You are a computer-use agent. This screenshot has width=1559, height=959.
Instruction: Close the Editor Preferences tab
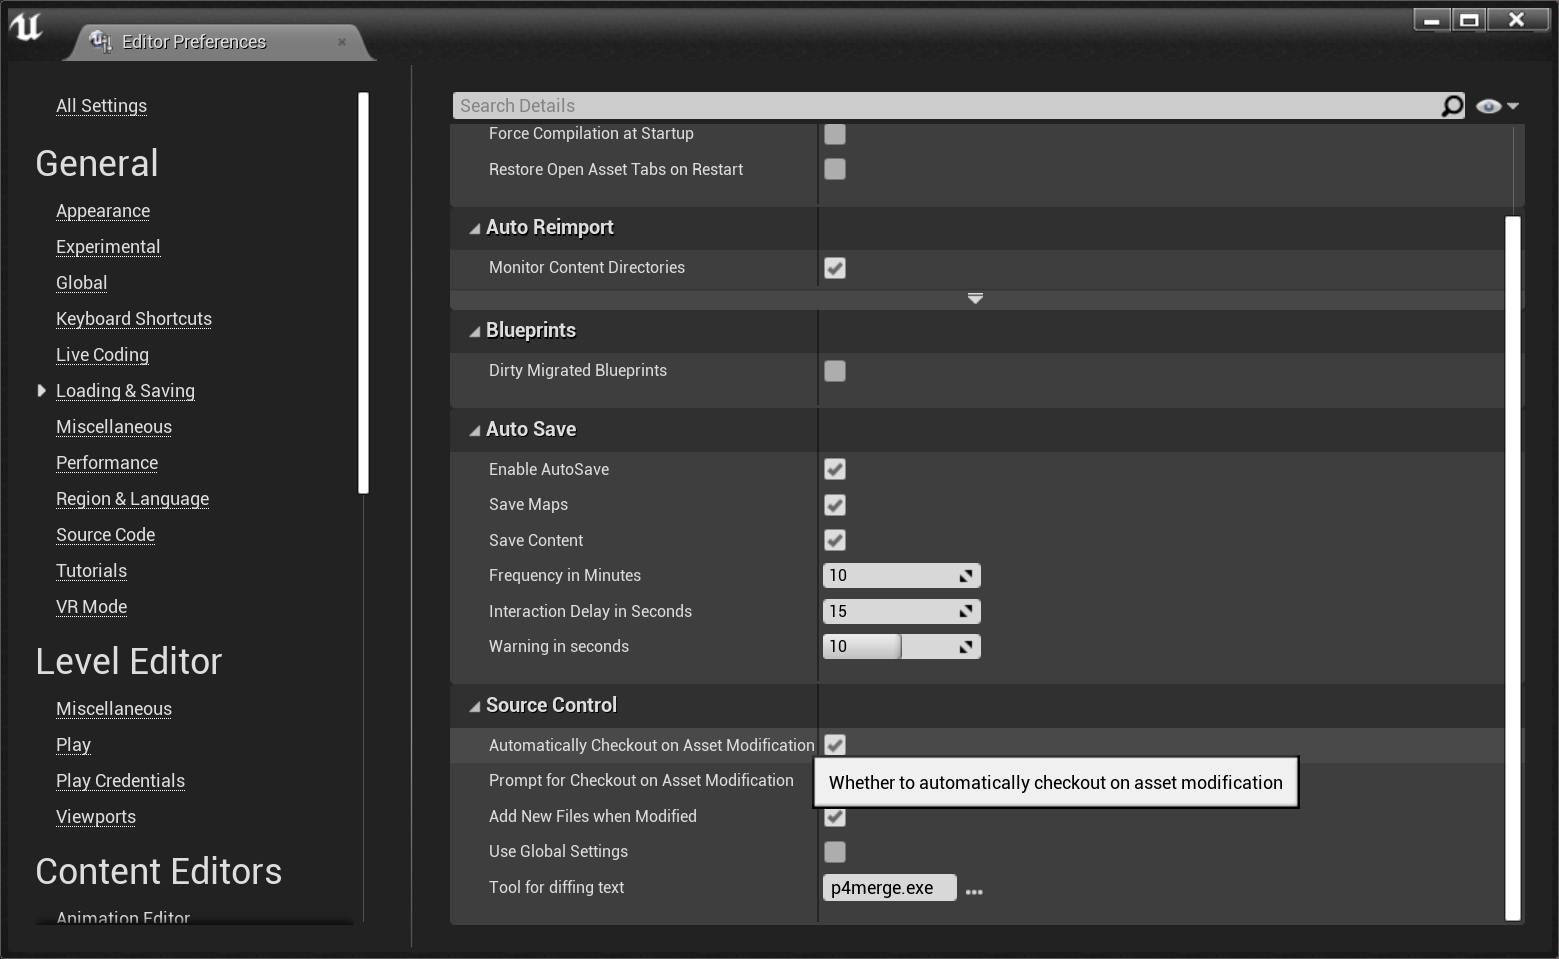coord(342,42)
